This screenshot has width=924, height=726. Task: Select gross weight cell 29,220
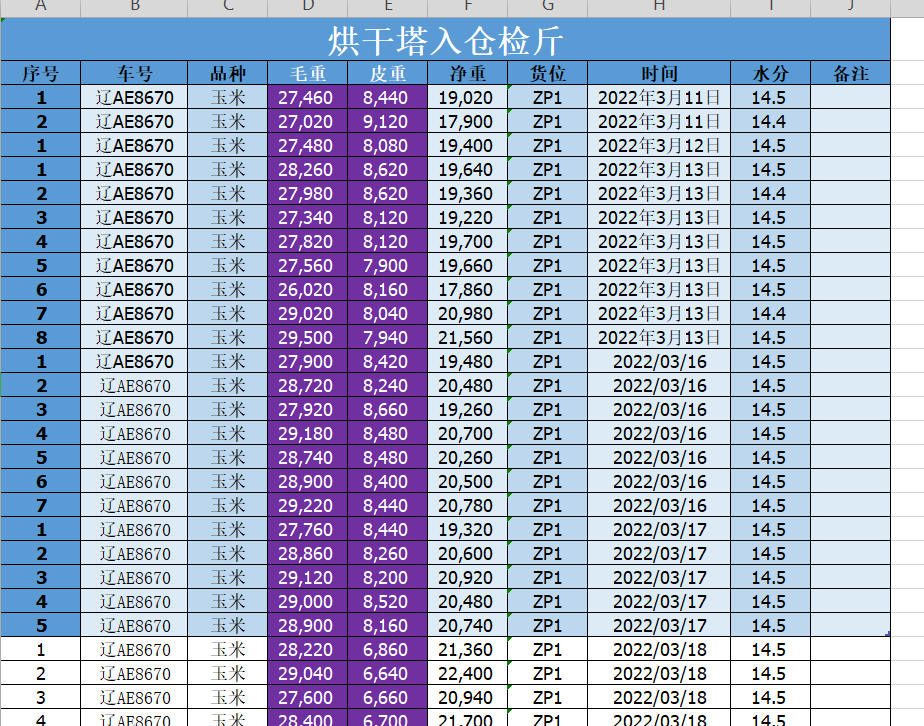point(308,506)
